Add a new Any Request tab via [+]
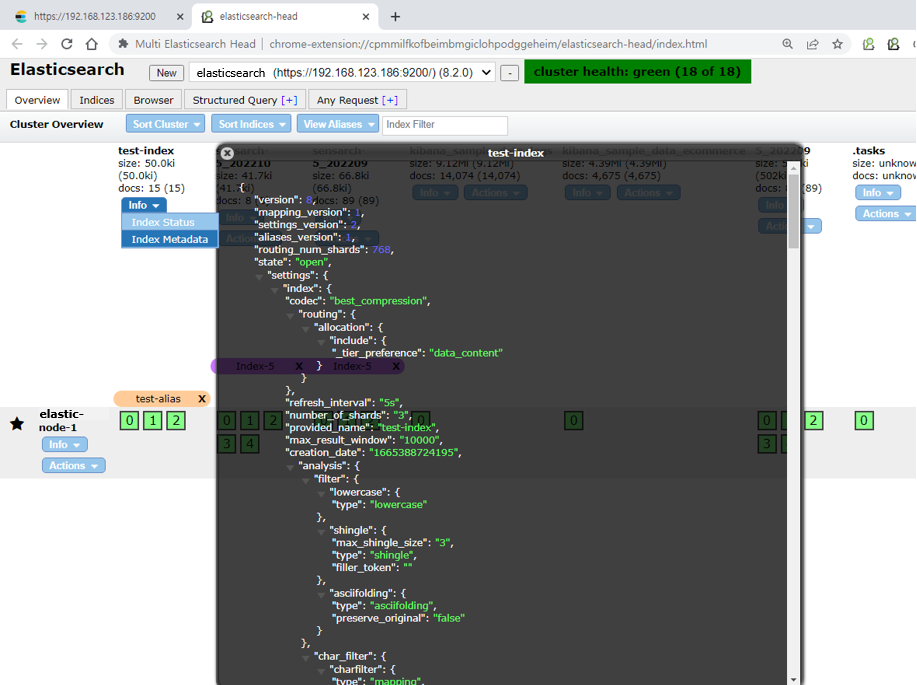The height and width of the screenshot is (685, 917). pos(390,100)
